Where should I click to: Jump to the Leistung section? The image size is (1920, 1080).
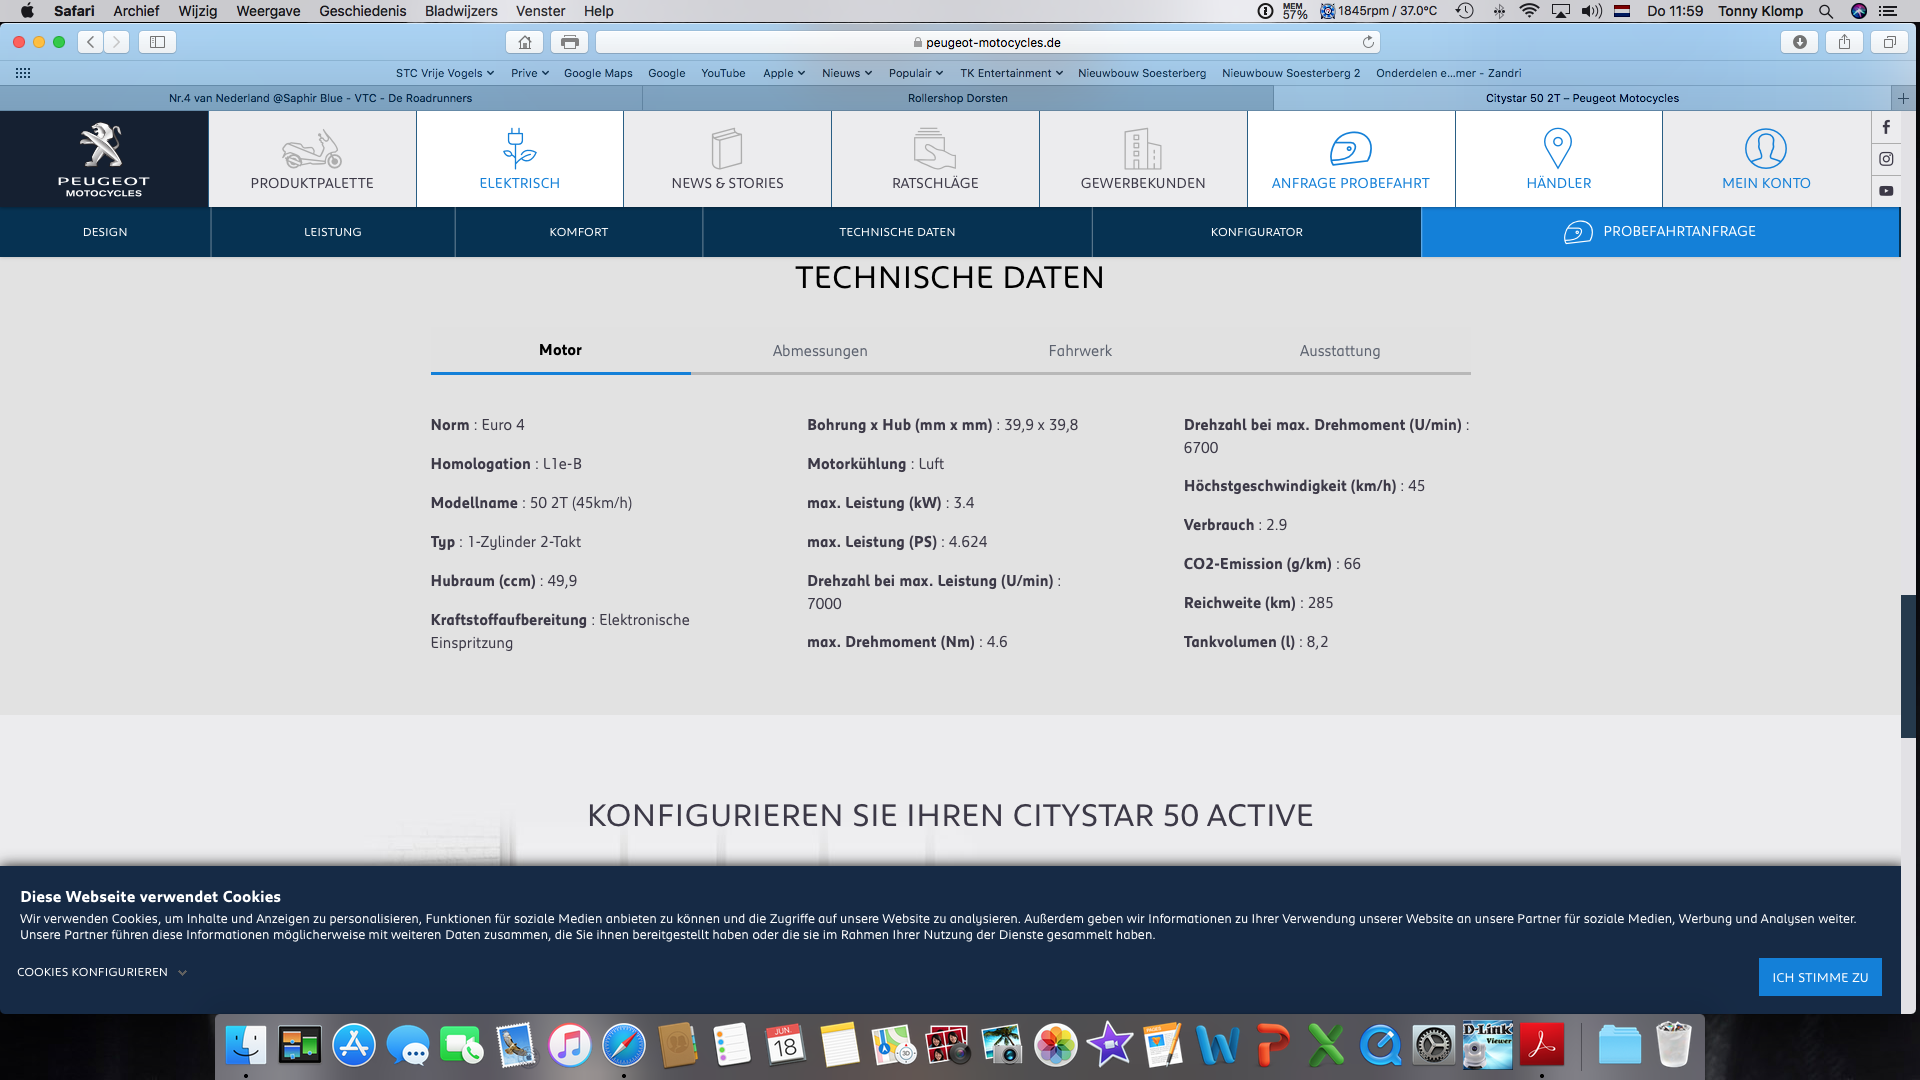coord(333,232)
